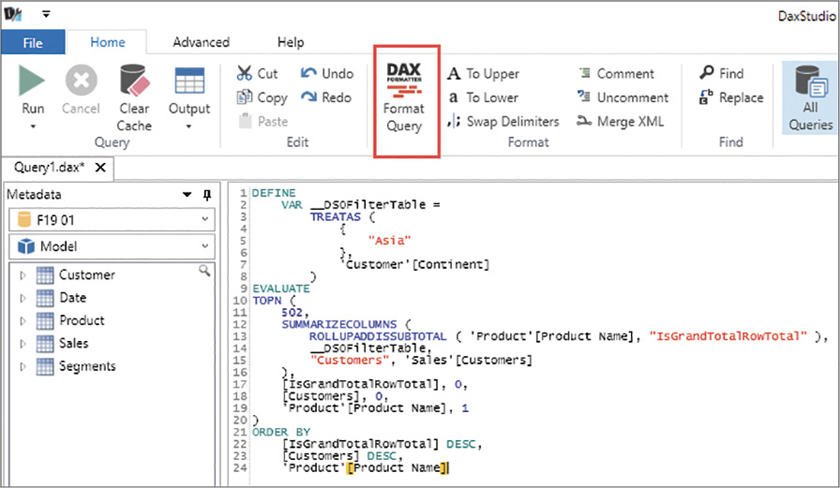
Task: Select the Query1.dax document tab
Action: tap(49, 167)
